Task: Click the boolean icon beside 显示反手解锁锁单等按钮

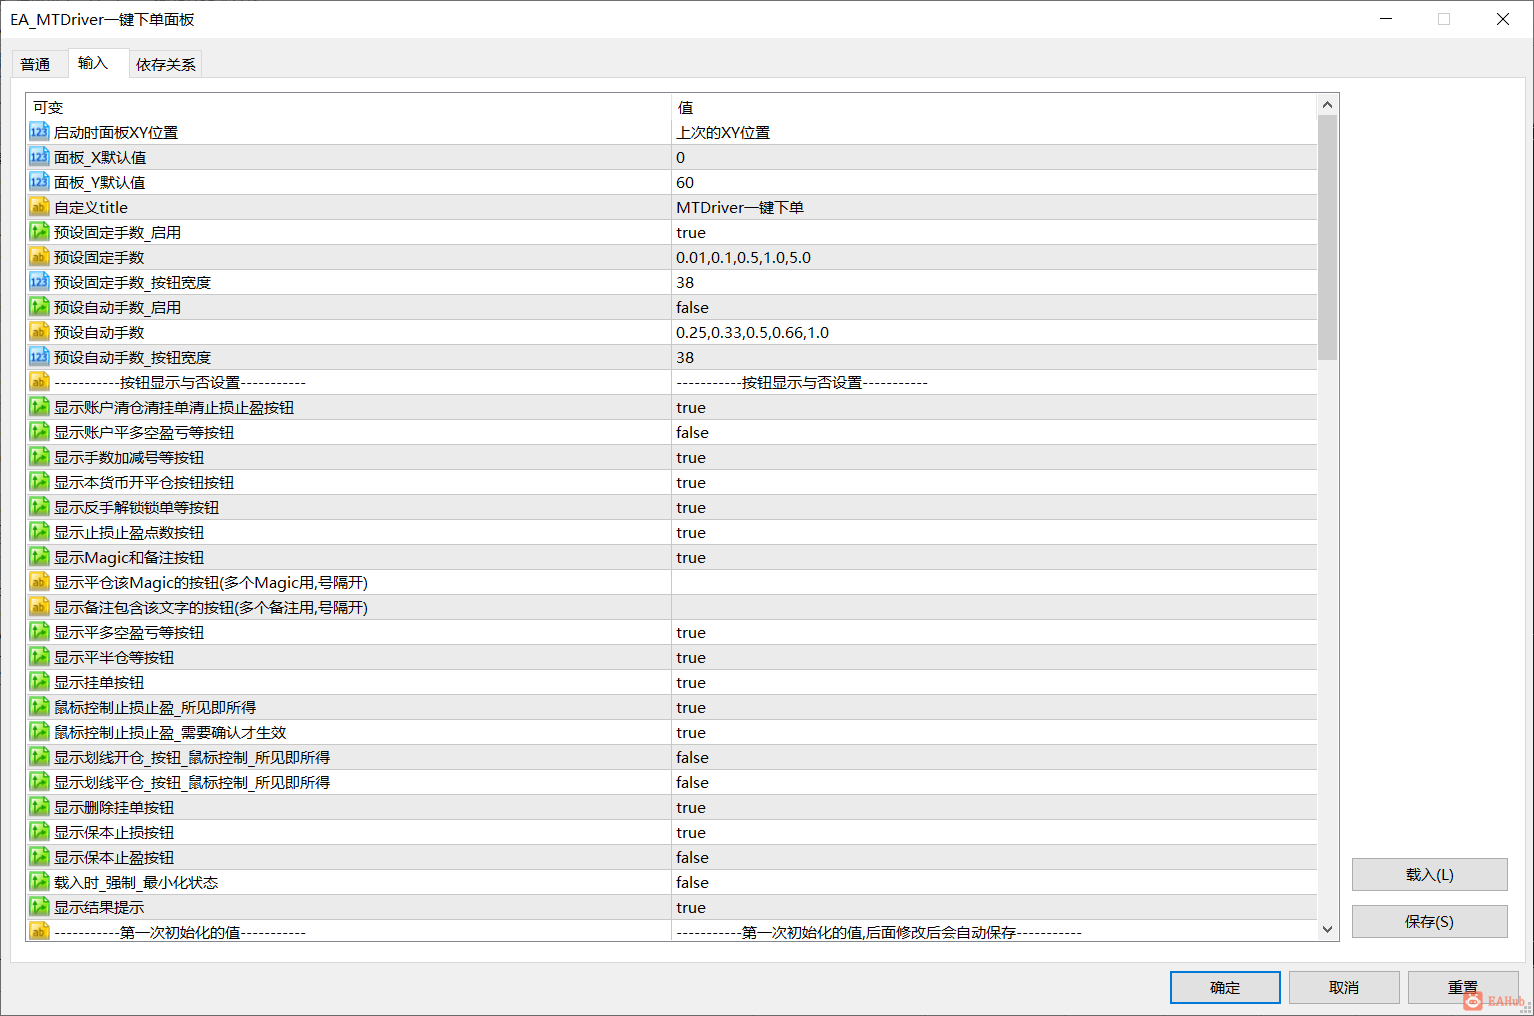Action: click(x=39, y=507)
